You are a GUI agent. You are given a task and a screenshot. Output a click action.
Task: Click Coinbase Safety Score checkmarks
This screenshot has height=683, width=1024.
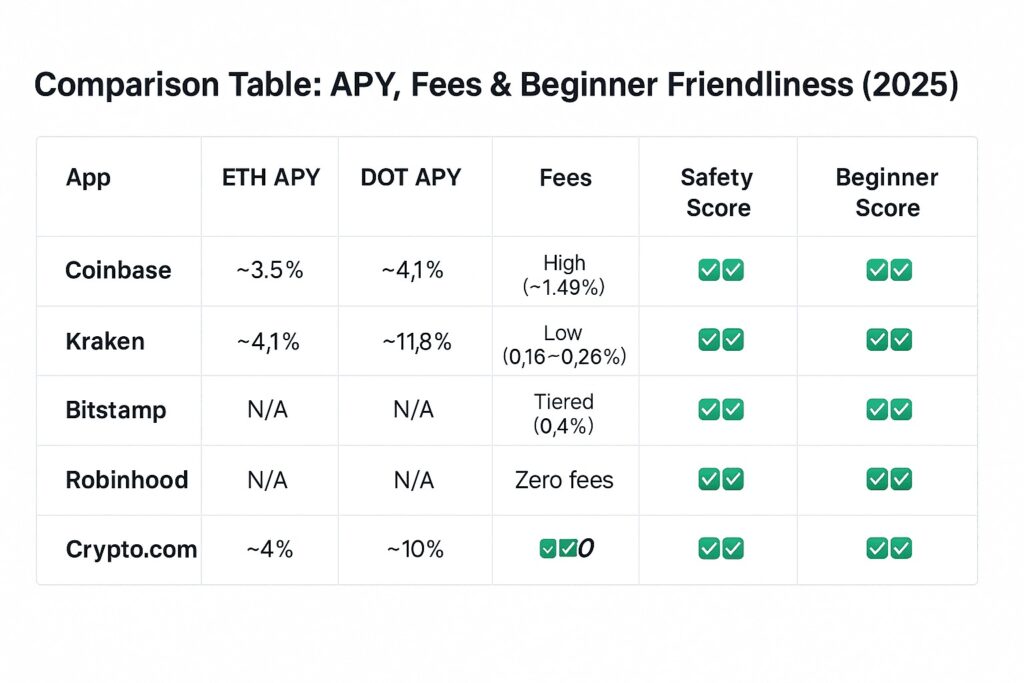coord(721,270)
